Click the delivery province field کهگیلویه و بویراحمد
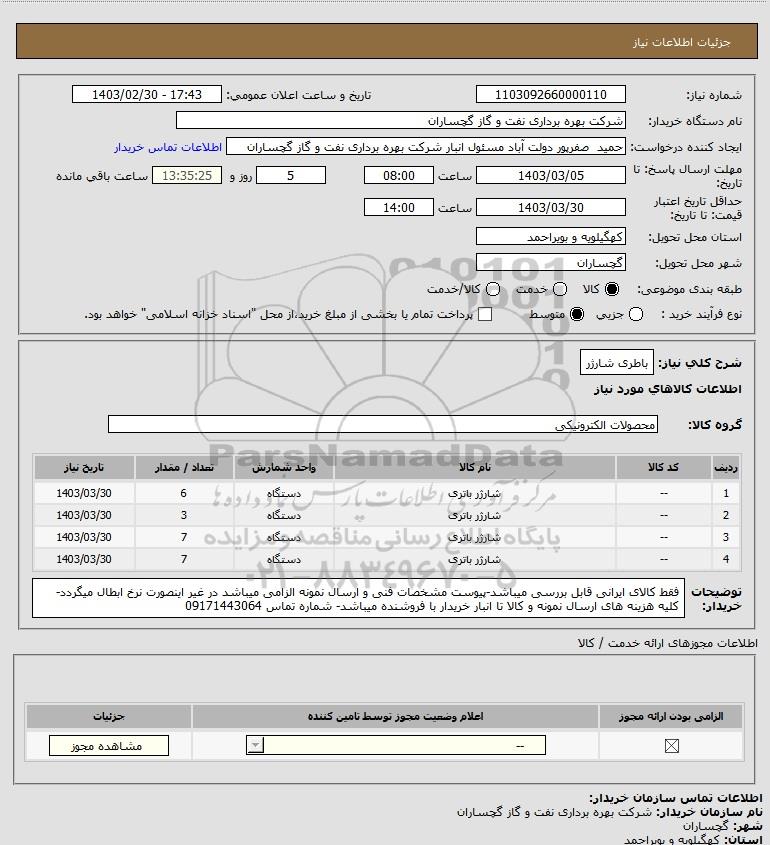770x845 pixels. pos(551,237)
